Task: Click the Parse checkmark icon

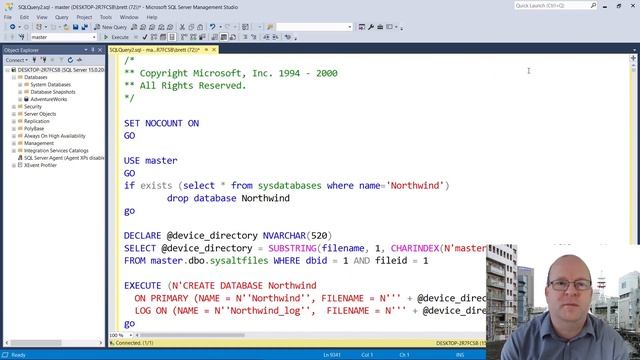Action: [144, 37]
